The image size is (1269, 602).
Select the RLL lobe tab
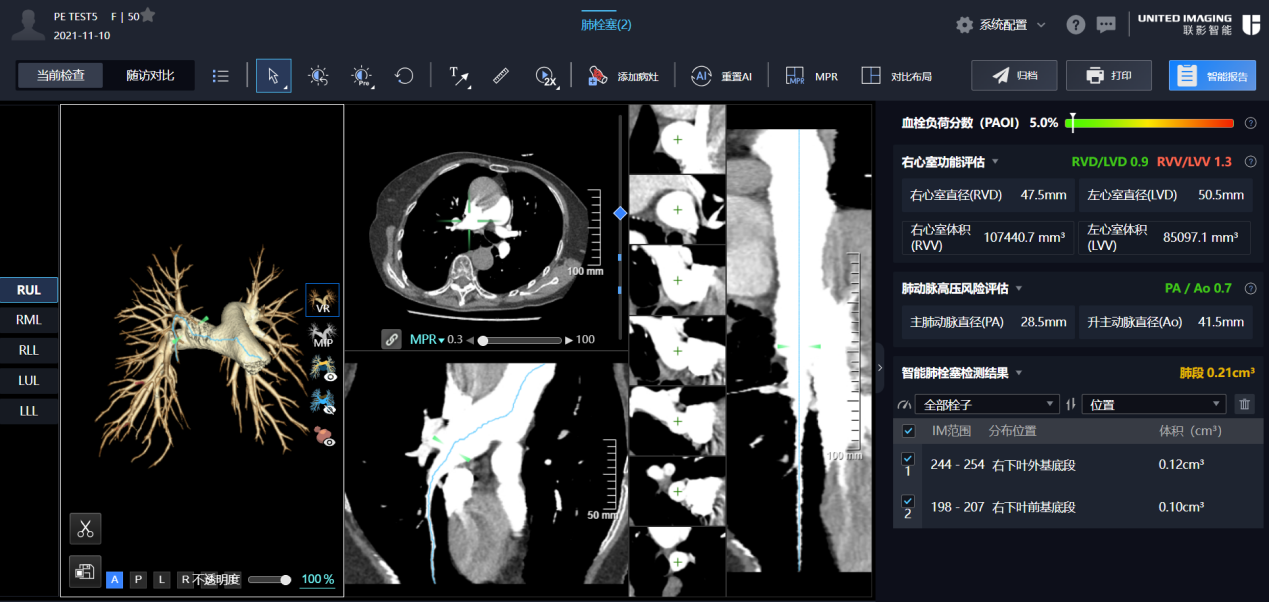29,350
